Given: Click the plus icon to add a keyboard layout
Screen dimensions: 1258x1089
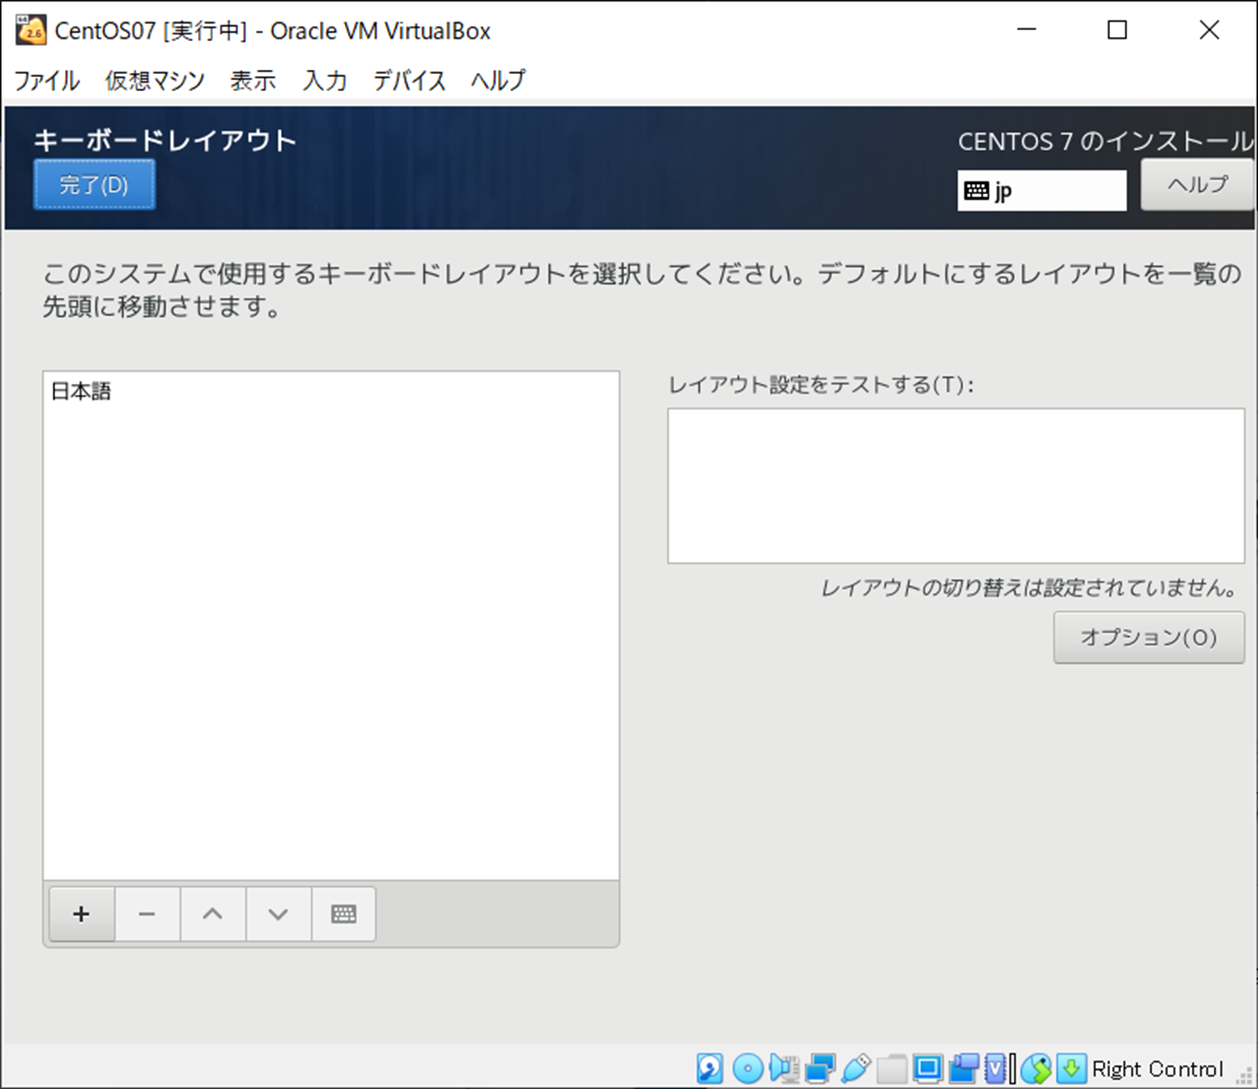Looking at the screenshot, I should [81, 914].
